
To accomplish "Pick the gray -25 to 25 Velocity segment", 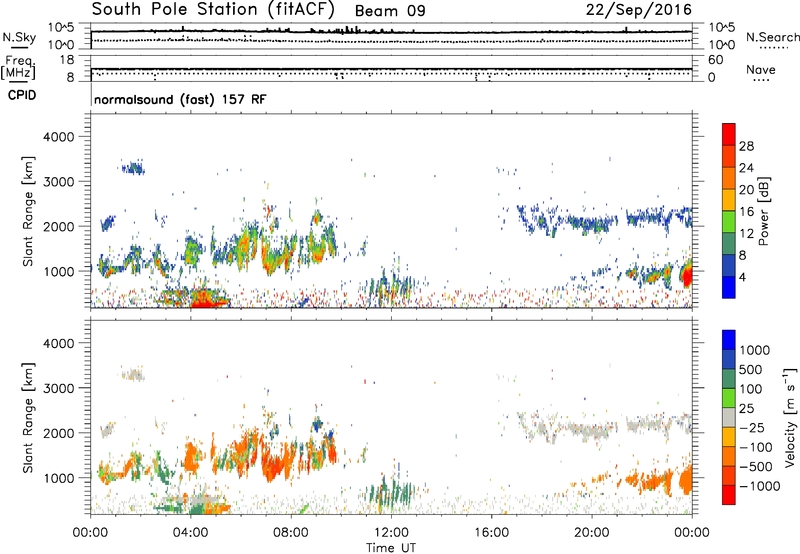I will [x=729, y=418].
